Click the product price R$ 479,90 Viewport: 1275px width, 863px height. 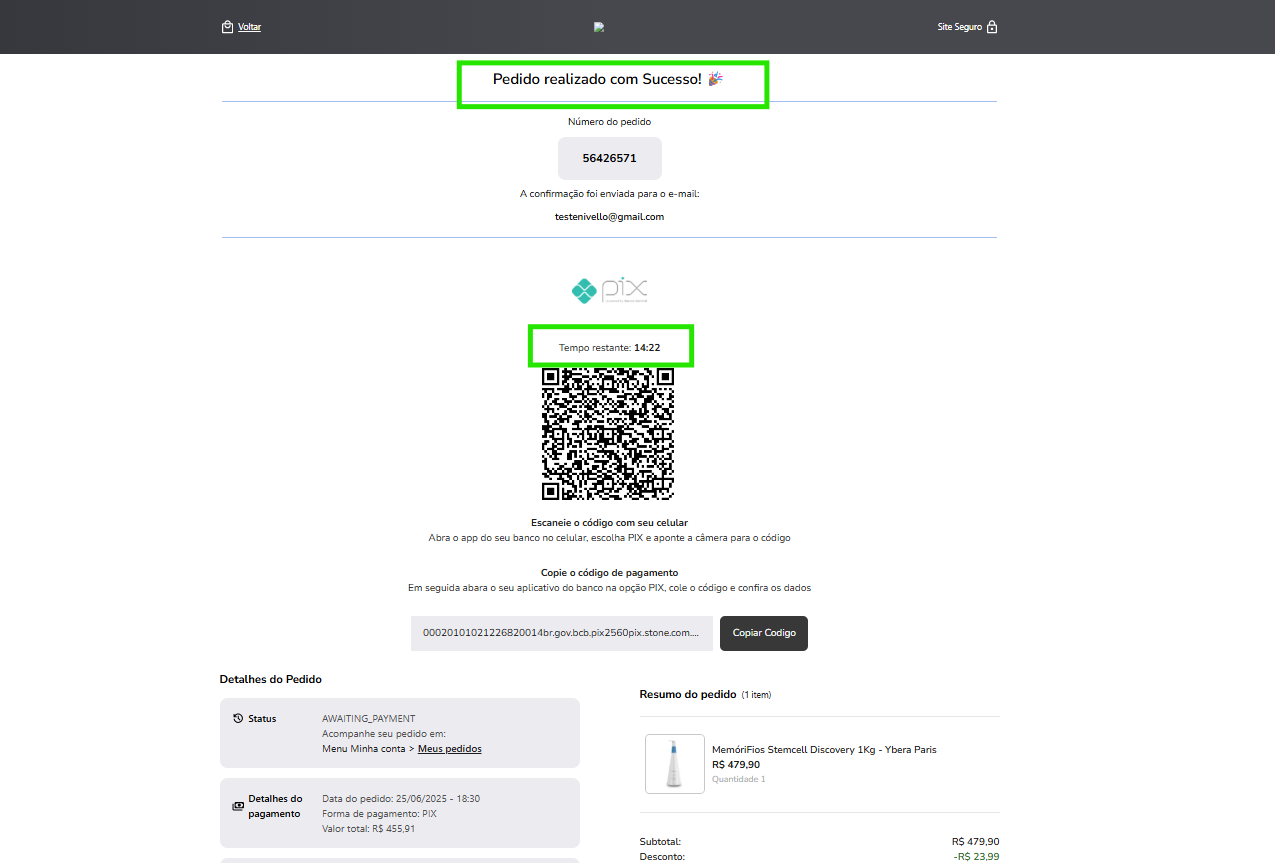pos(736,764)
